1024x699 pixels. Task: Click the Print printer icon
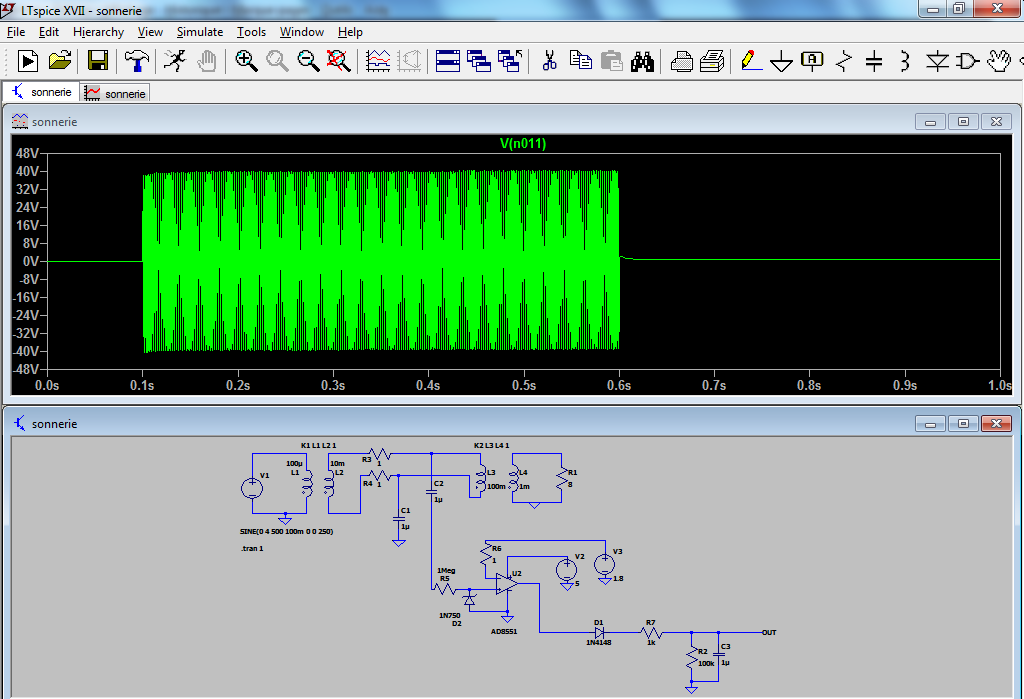tap(712, 61)
